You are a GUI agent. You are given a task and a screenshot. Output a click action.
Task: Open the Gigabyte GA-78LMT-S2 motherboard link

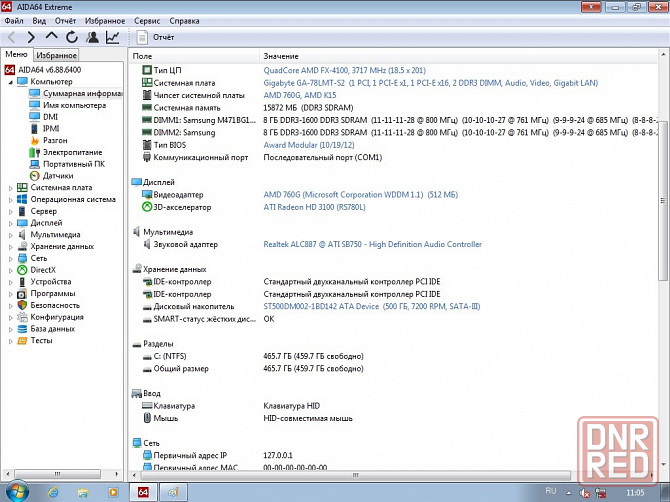(431, 83)
